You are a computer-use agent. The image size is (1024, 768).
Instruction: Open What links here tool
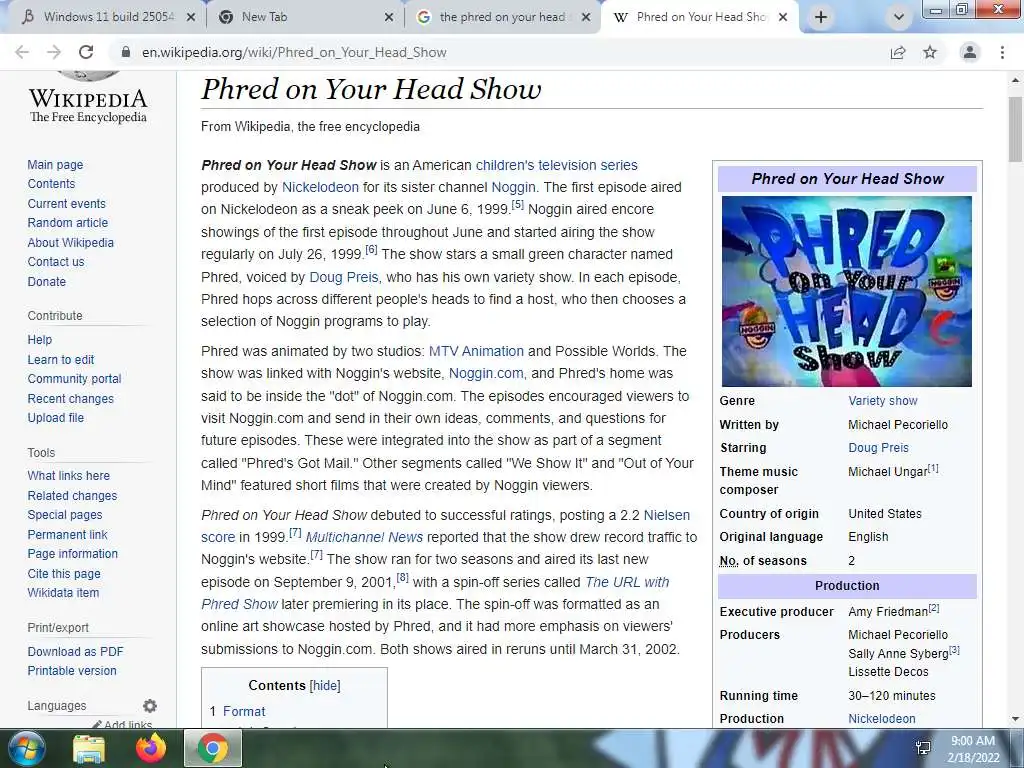(69, 475)
